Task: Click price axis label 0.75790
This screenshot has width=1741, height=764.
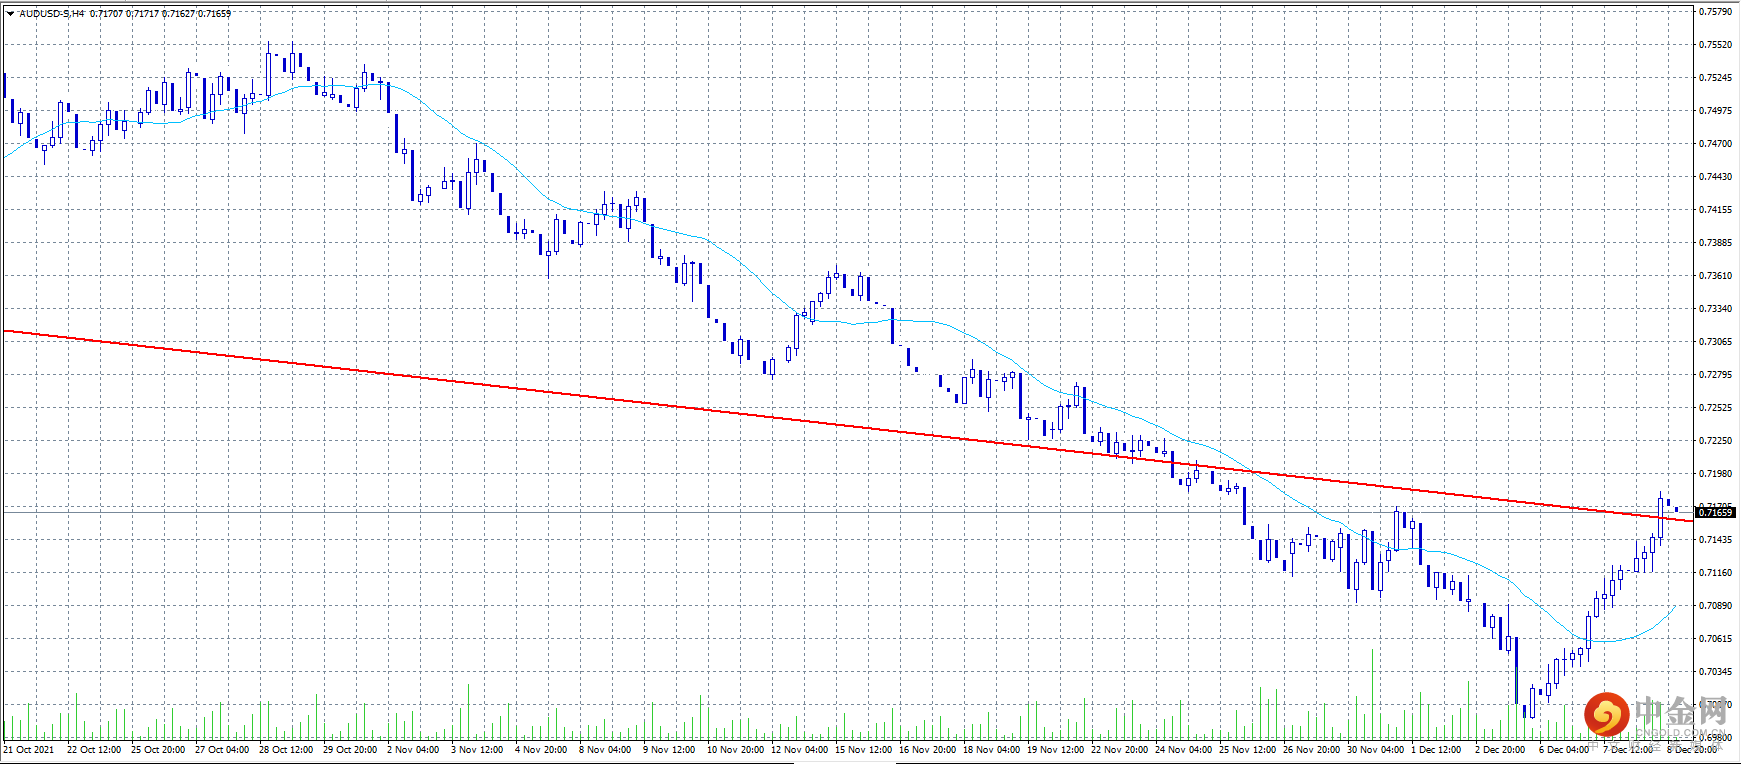Action: [x=1716, y=12]
